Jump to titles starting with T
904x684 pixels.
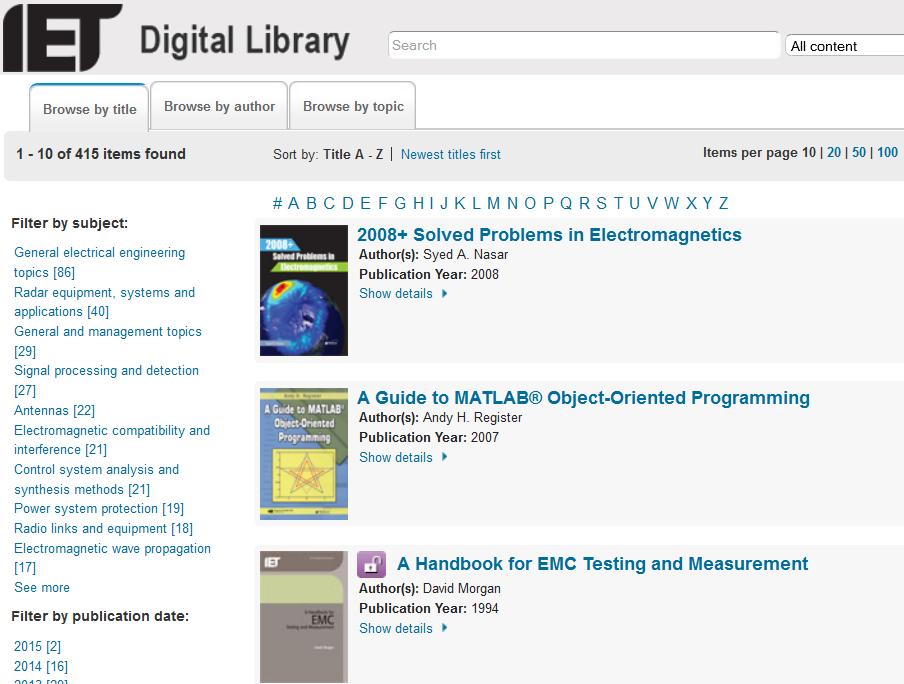click(x=619, y=203)
